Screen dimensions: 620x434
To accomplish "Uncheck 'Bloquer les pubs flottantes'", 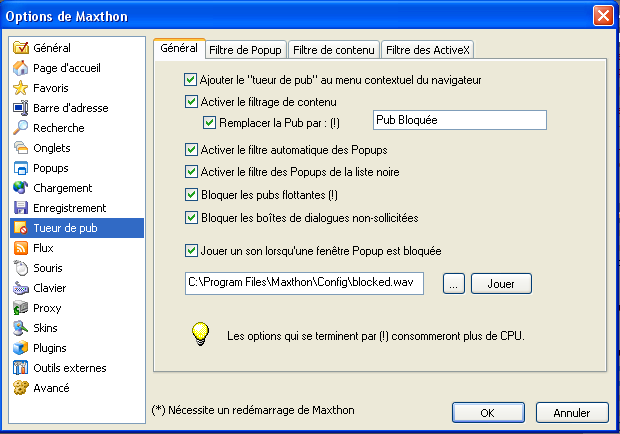I will pyautogui.click(x=191, y=195).
